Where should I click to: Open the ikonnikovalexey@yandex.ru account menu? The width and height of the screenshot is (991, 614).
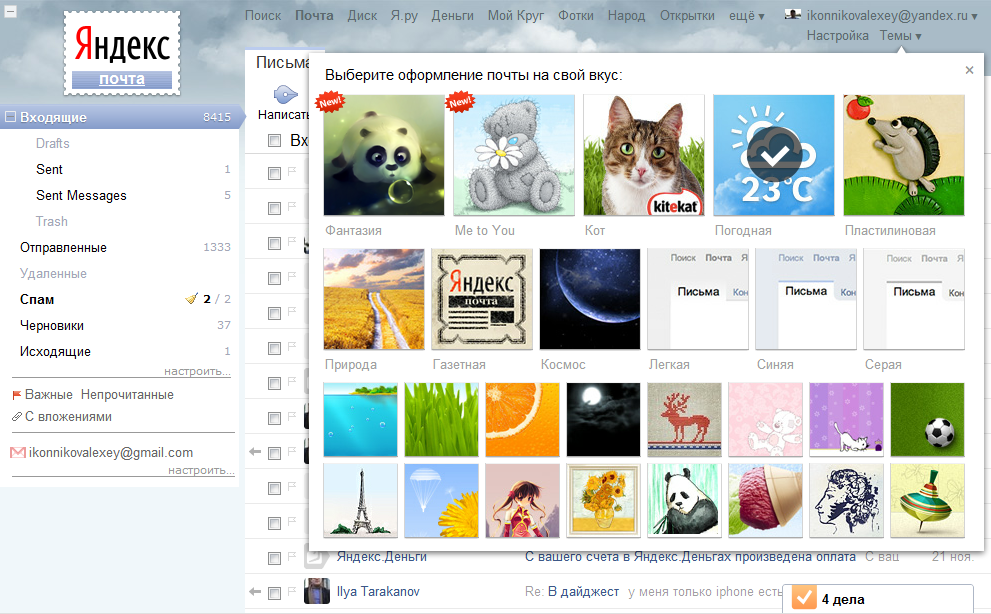(x=892, y=16)
